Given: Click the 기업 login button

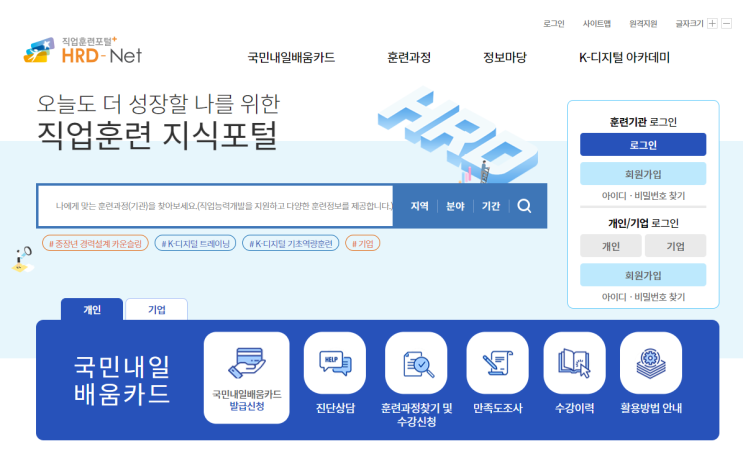Looking at the screenshot, I should (676, 246).
